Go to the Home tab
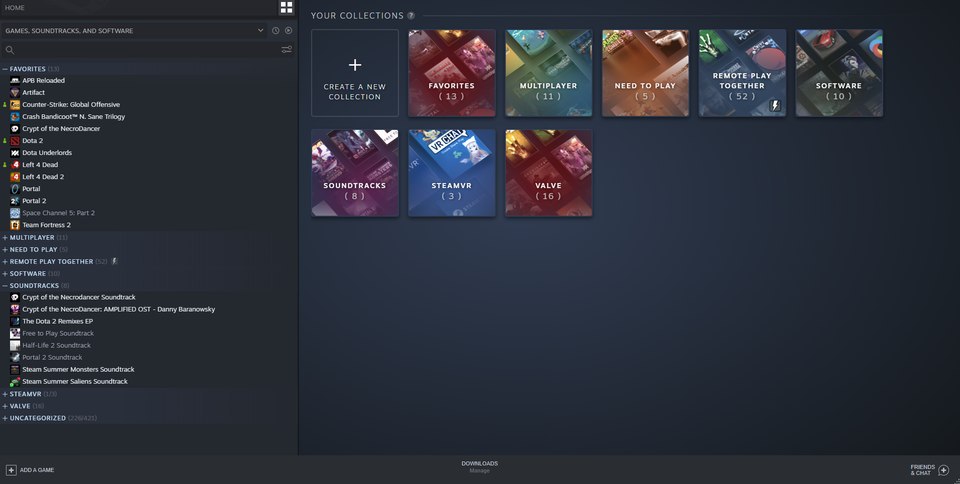 click(15, 8)
